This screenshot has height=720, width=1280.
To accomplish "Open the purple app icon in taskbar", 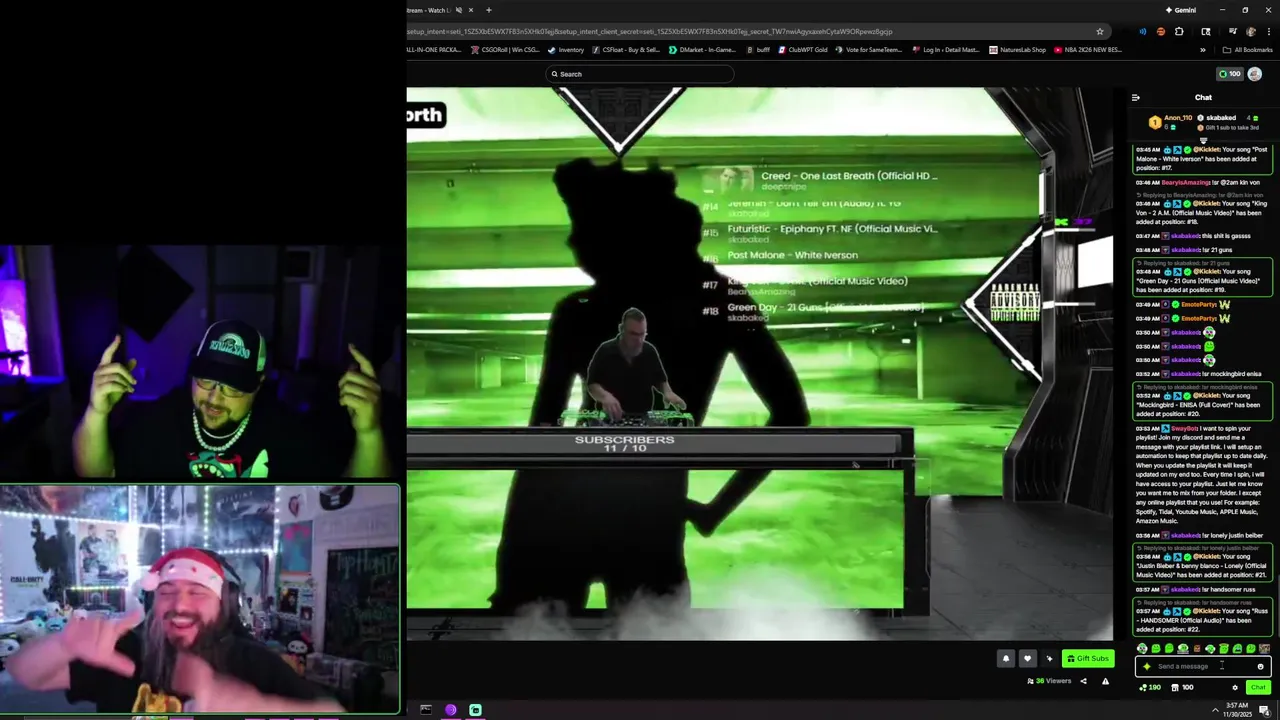I will [x=451, y=710].
